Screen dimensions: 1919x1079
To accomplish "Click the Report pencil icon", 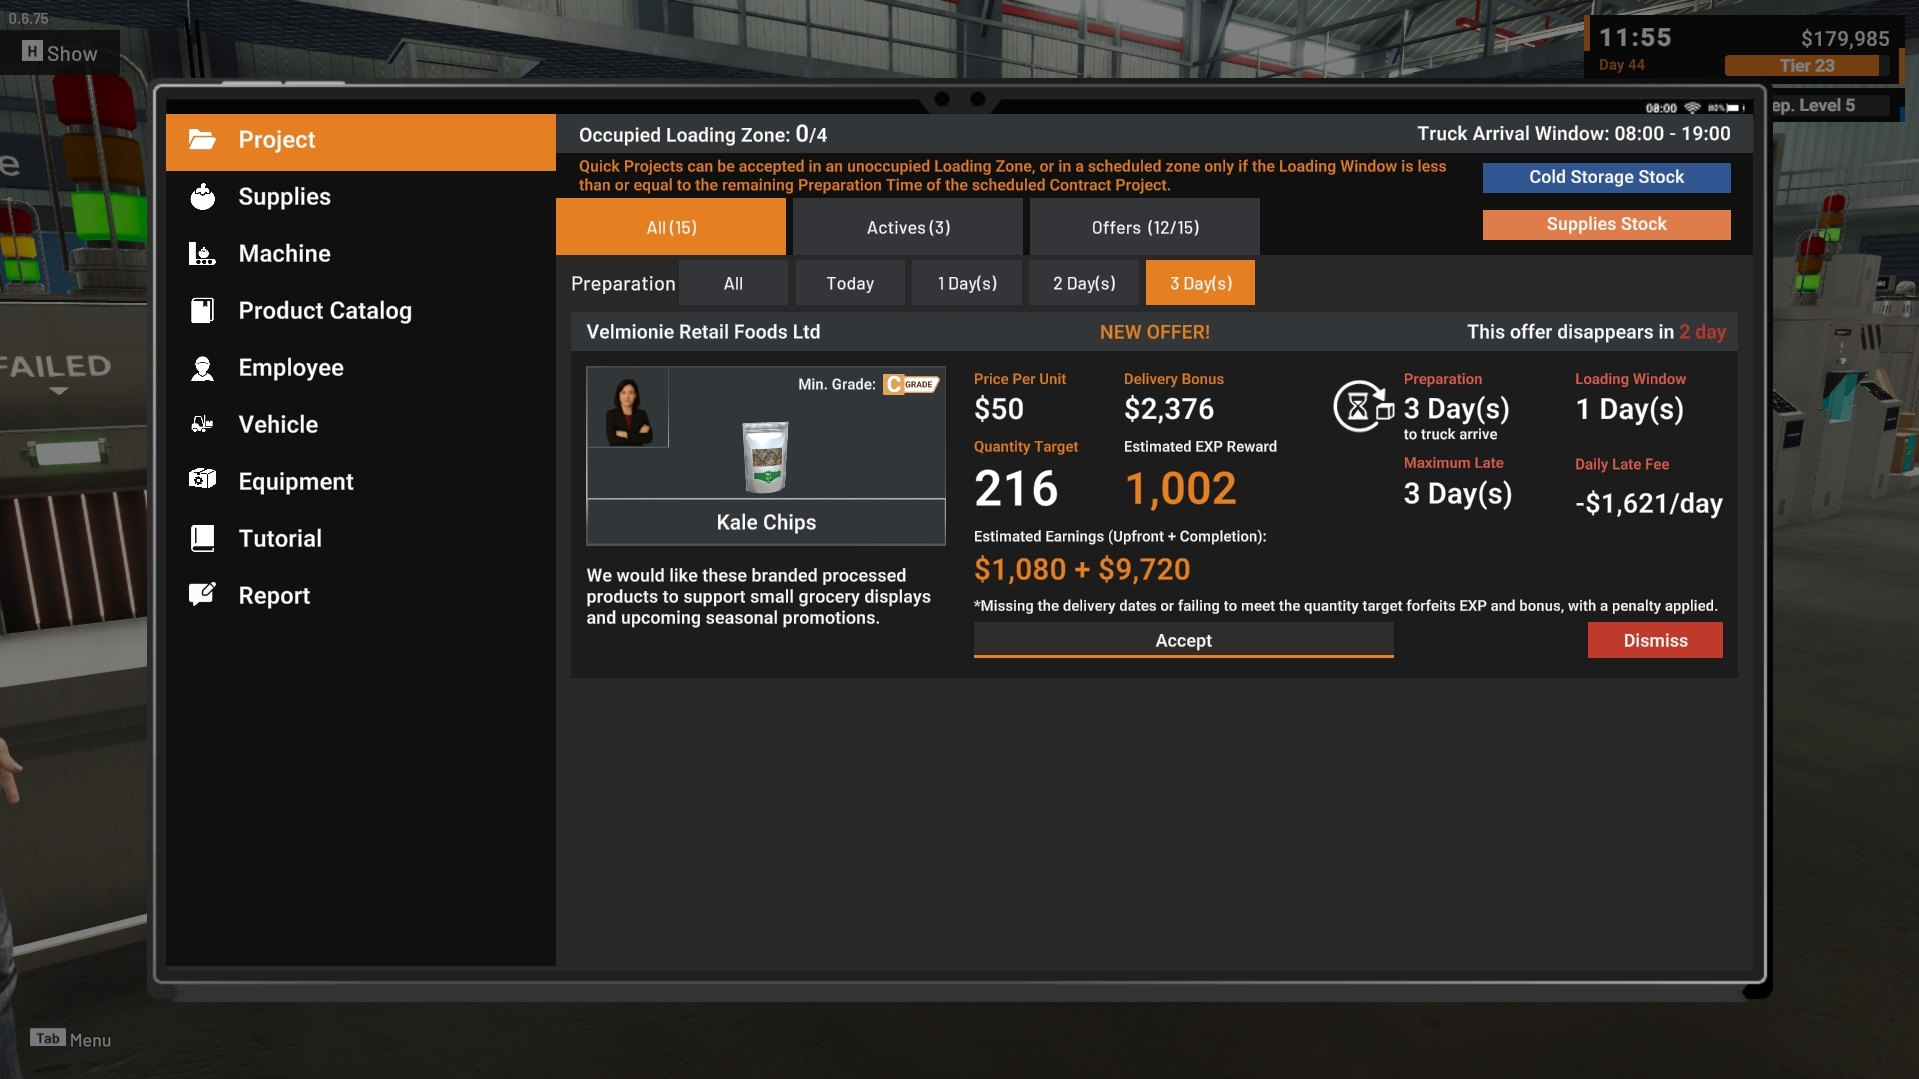I will click(x=202, y=595).
